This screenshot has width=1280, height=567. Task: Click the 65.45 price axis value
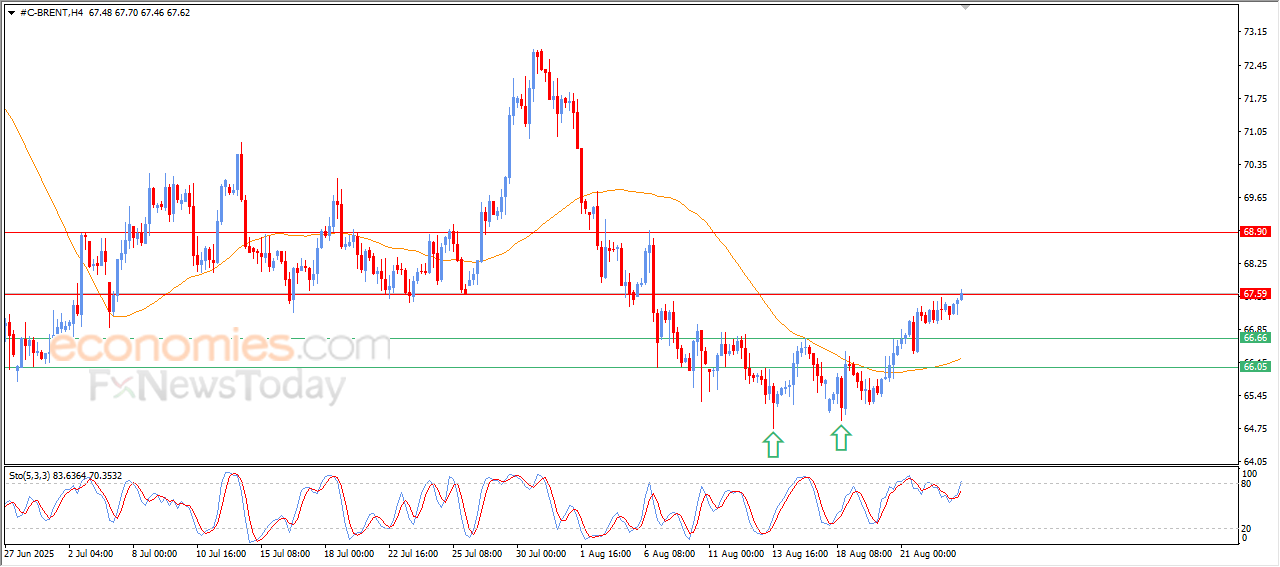pyautogui.click(x=1255, y=396)
